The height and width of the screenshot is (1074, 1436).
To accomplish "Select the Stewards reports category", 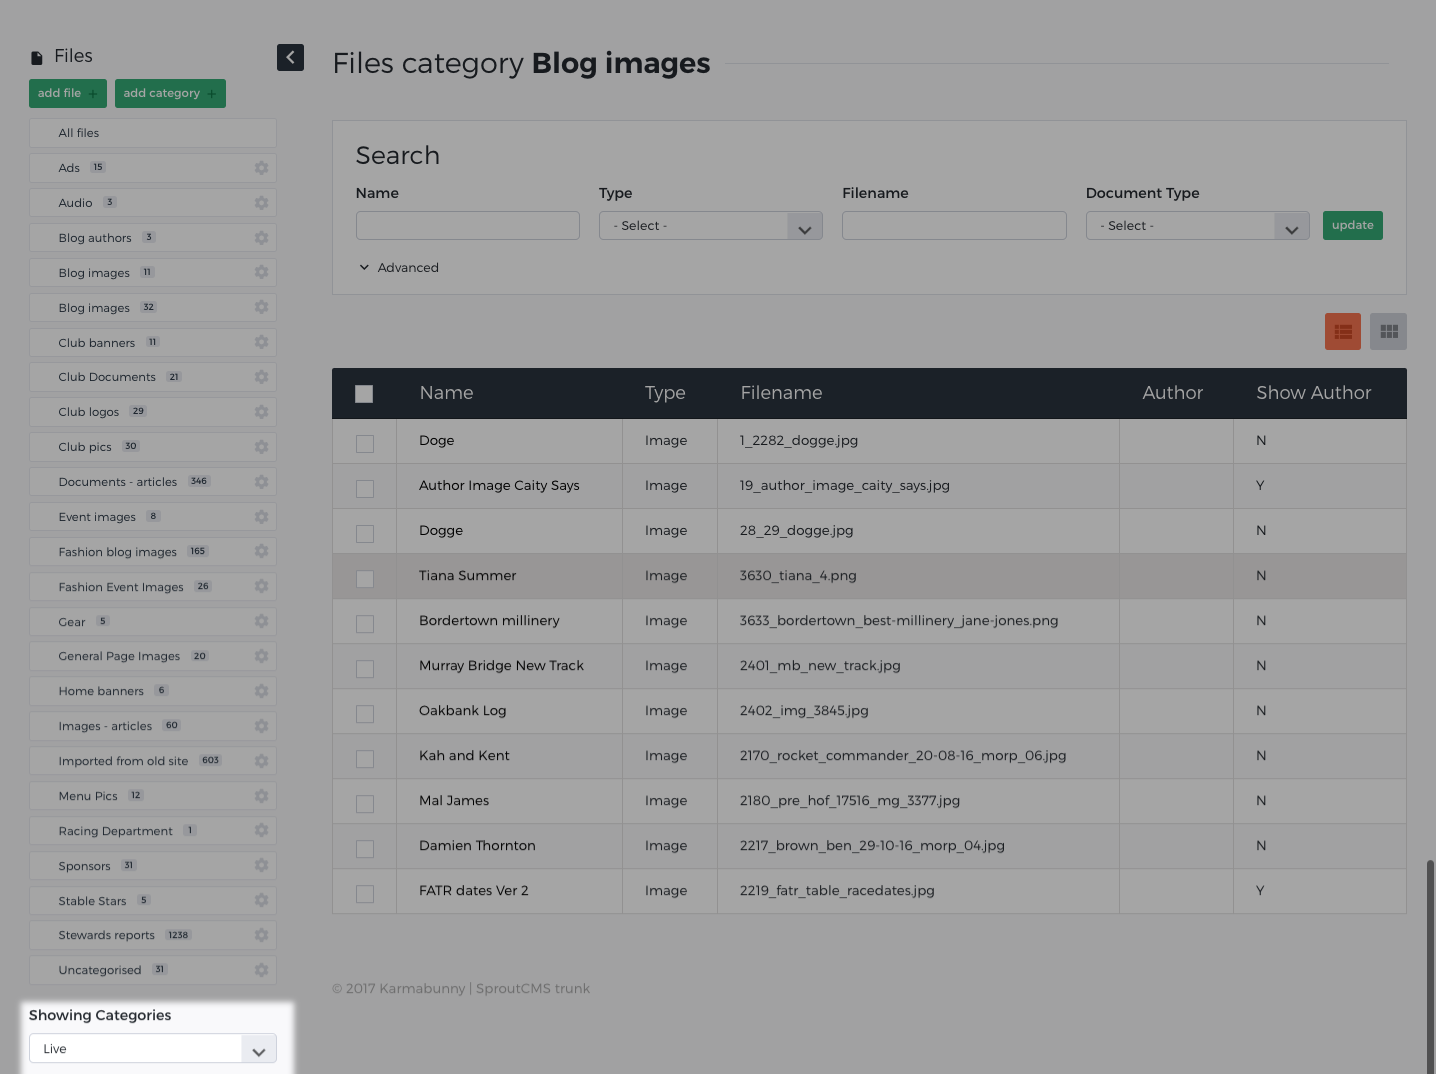I will [153, 935].
